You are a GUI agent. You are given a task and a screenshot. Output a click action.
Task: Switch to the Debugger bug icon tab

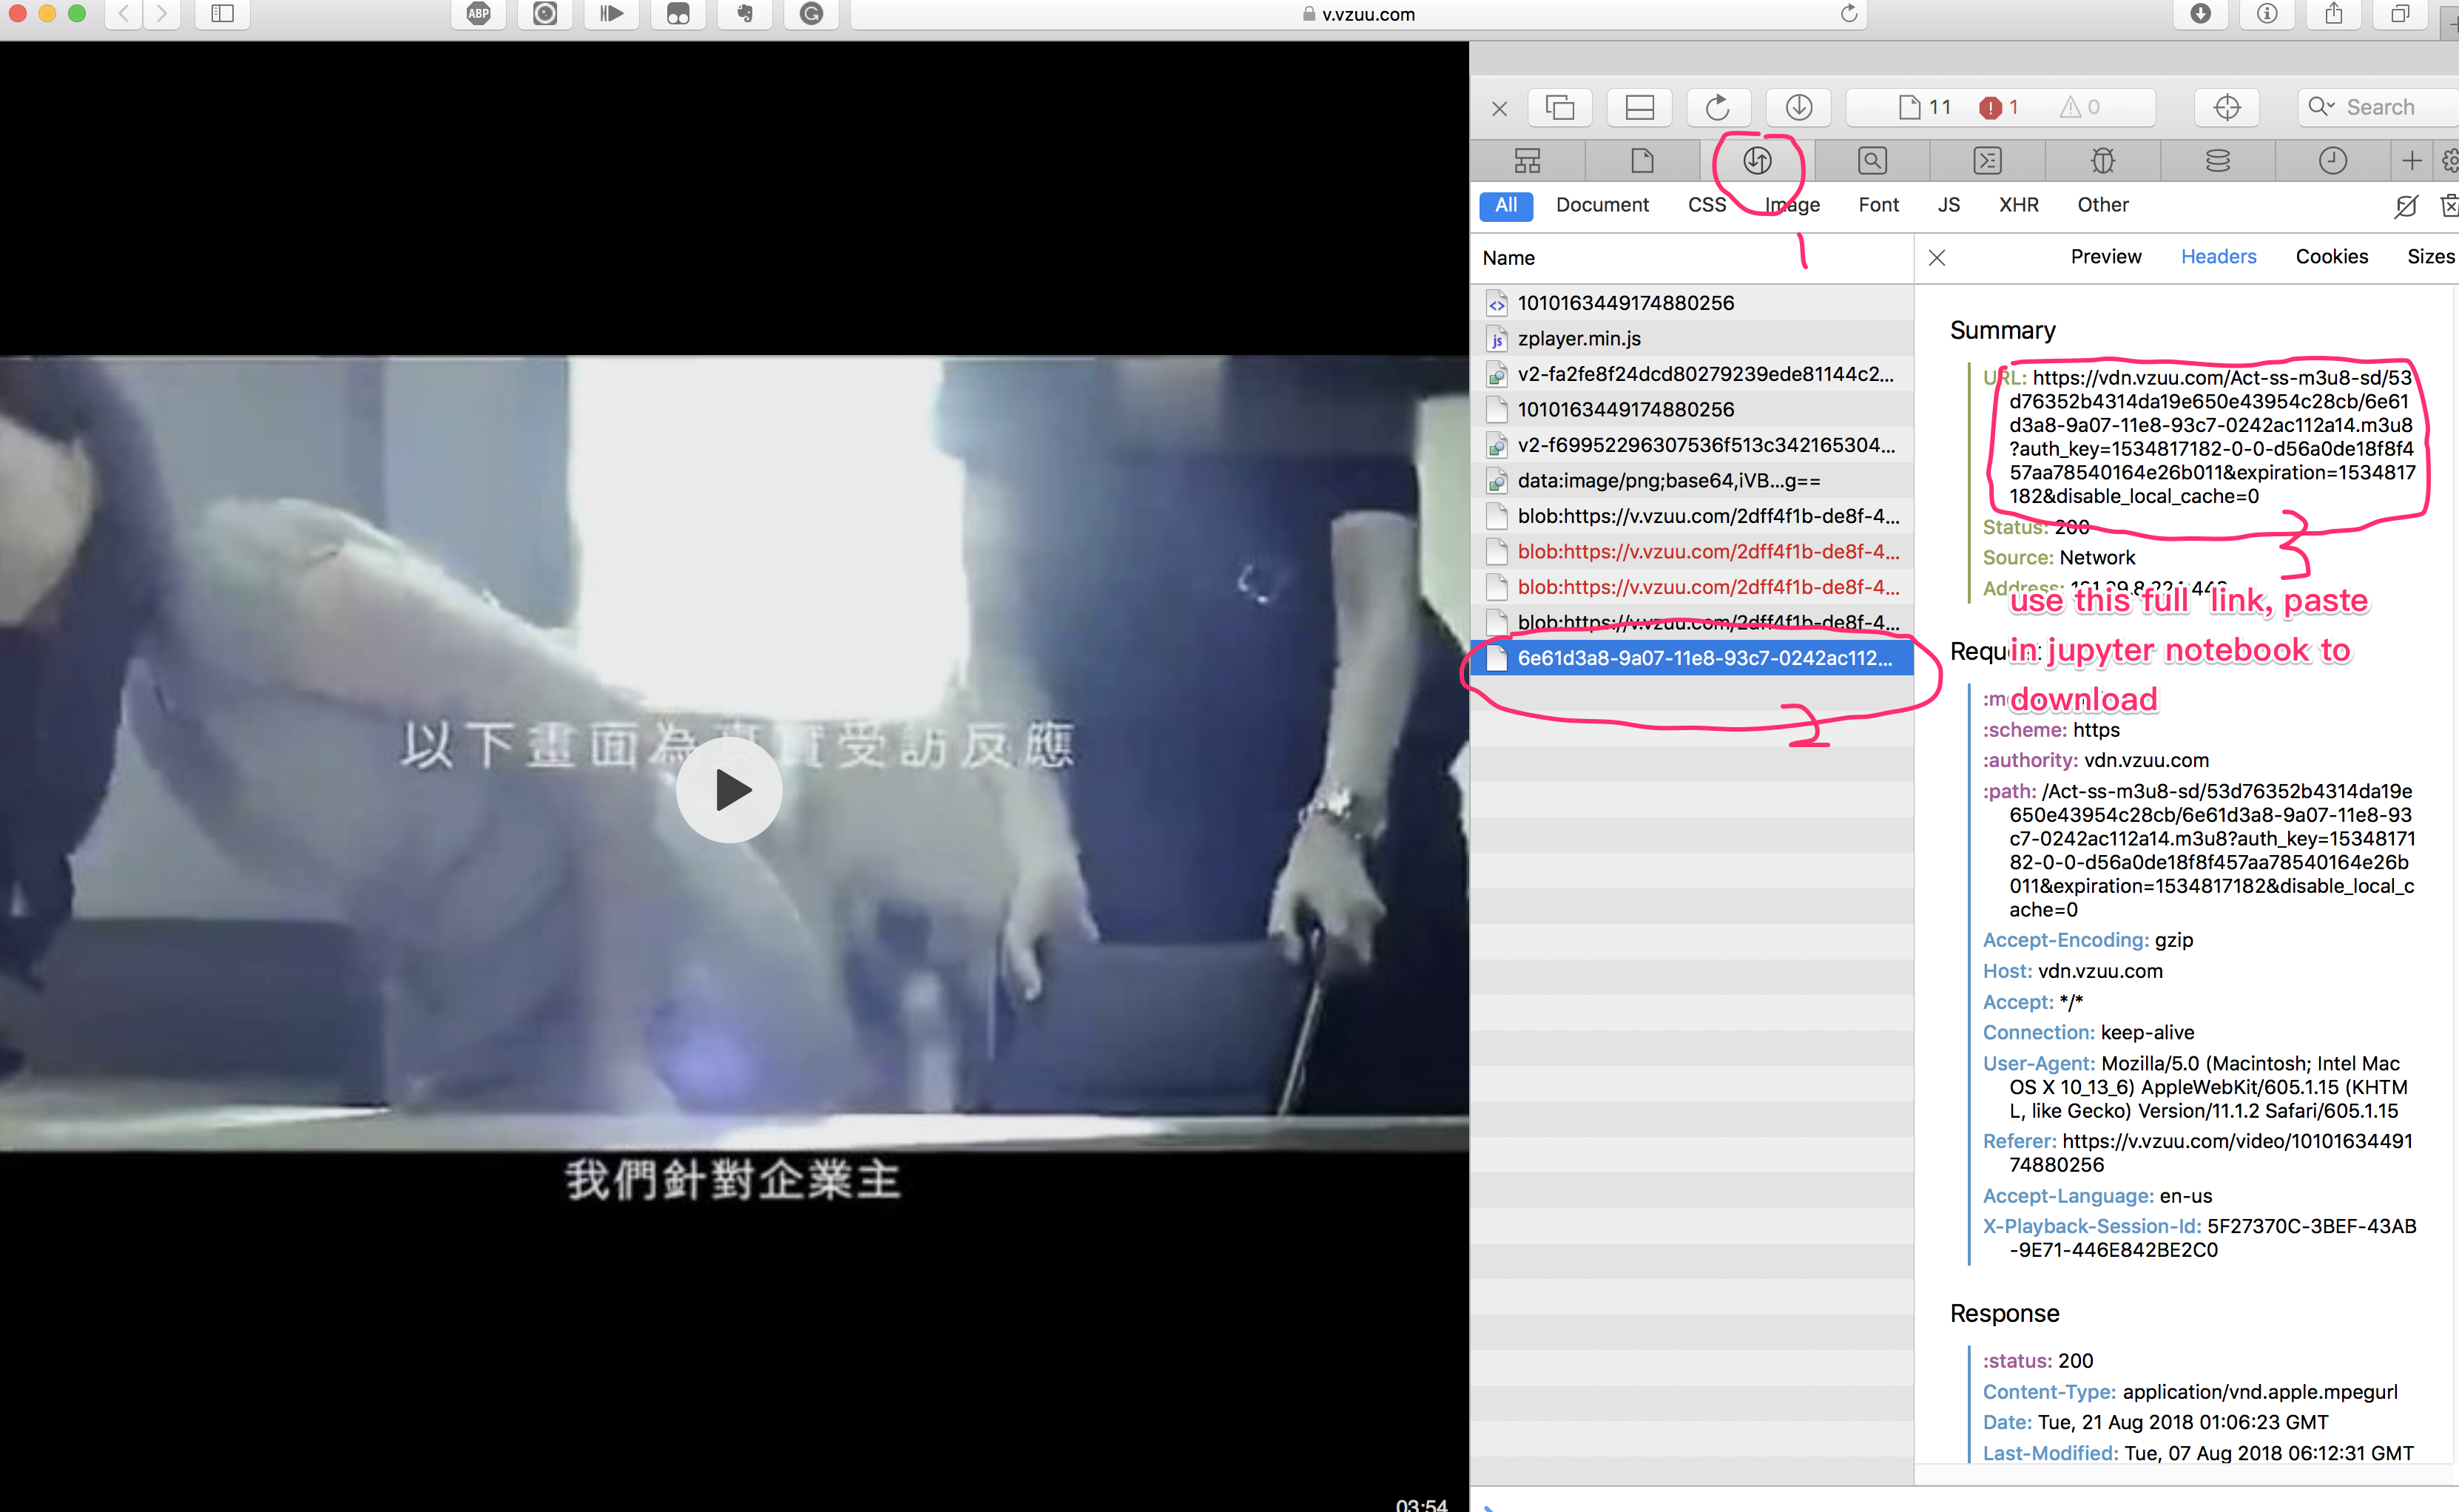(x=2103, y=160)
